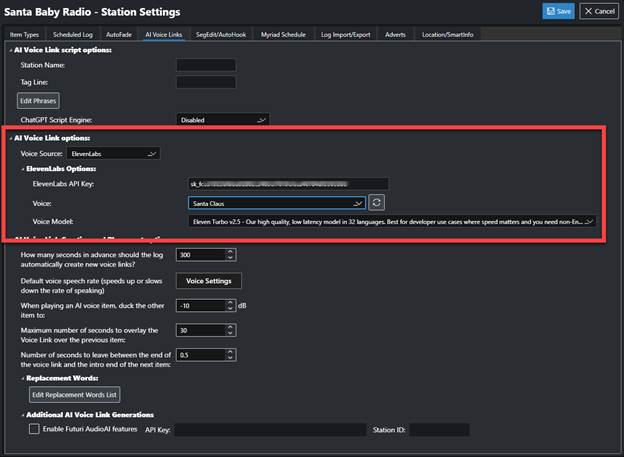The image size is (624, 457).
Task: Click the ElevenLabs API Key field
Action: click(288, 184)
